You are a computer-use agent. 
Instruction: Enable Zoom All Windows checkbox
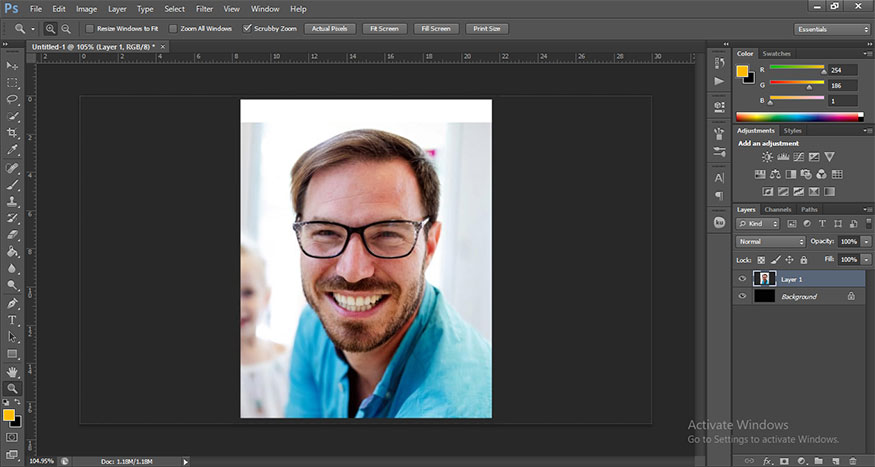(173, 28)
